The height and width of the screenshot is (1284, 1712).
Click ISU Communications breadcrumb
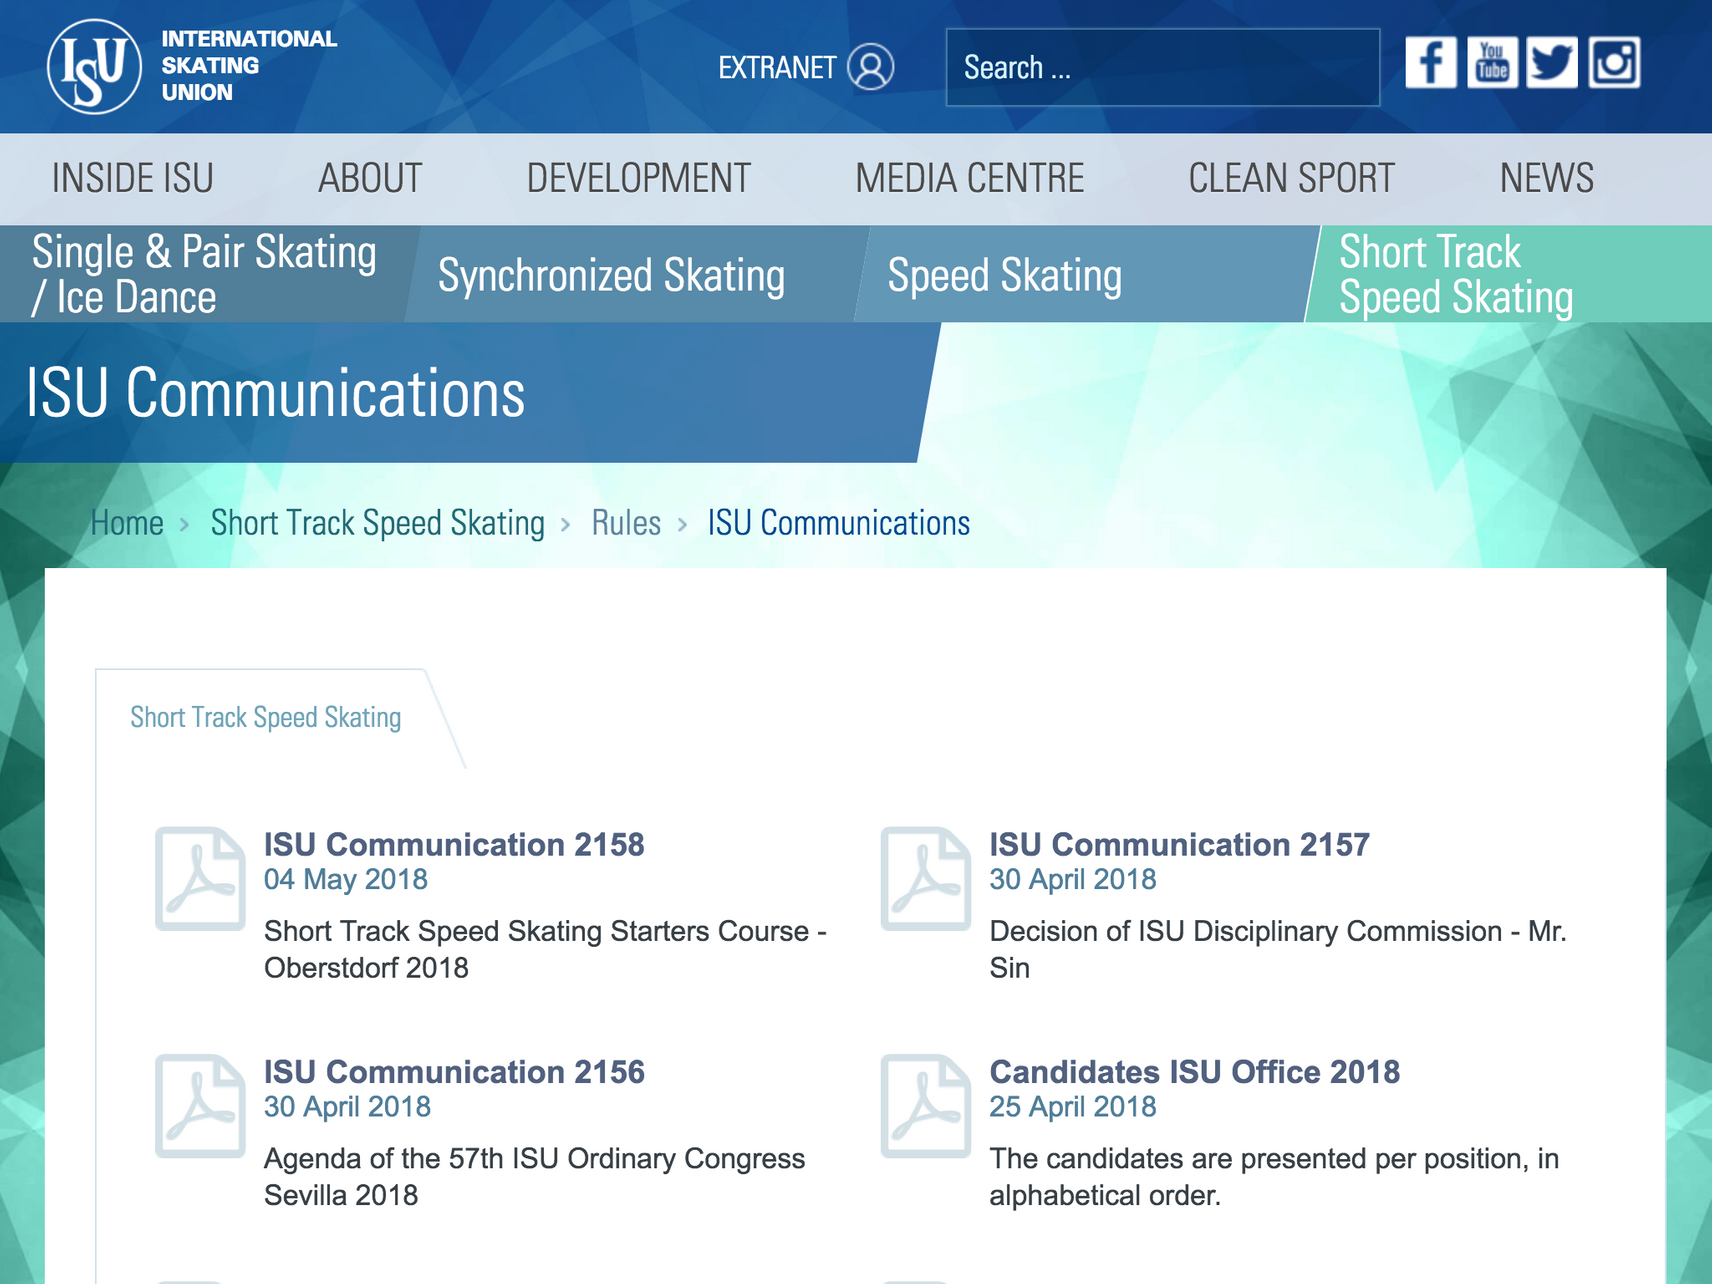click(839, 523)
